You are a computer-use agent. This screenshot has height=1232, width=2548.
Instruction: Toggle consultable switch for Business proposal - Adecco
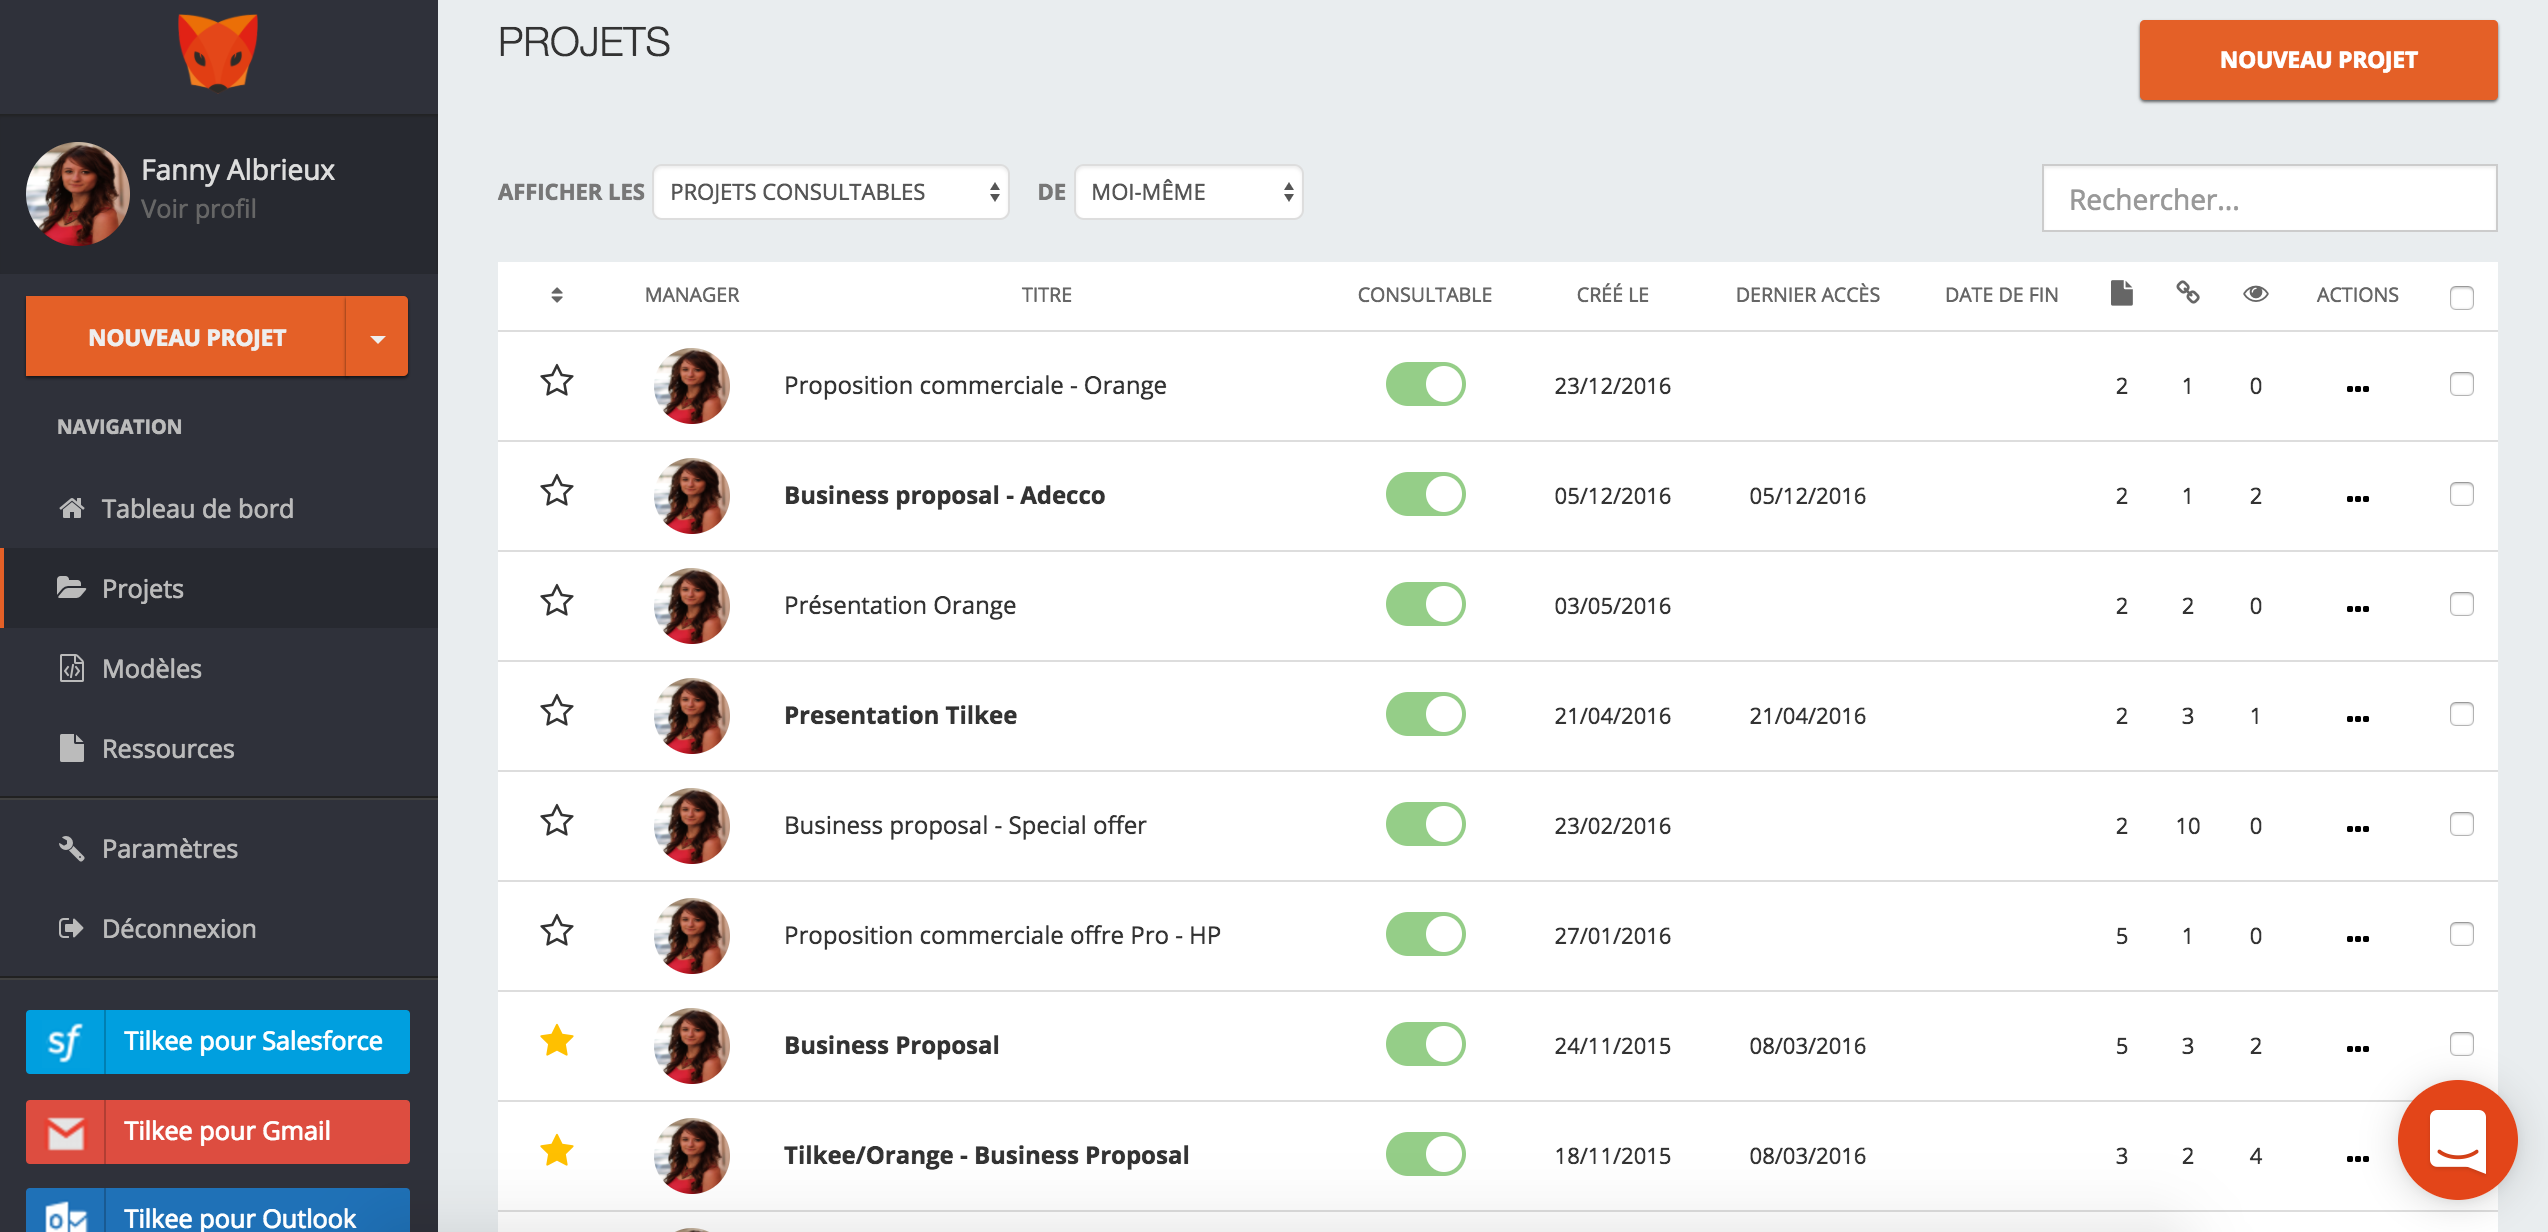coord(1425,494)
